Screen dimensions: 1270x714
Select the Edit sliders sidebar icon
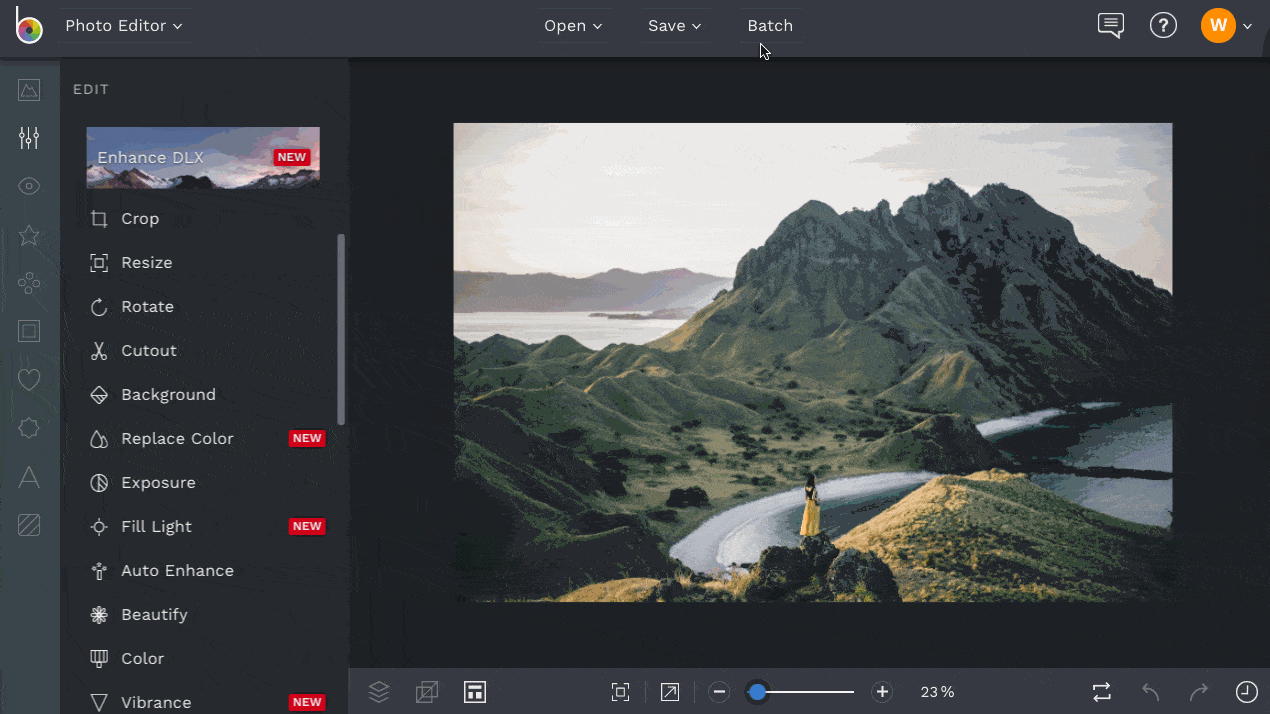(29, 138)
